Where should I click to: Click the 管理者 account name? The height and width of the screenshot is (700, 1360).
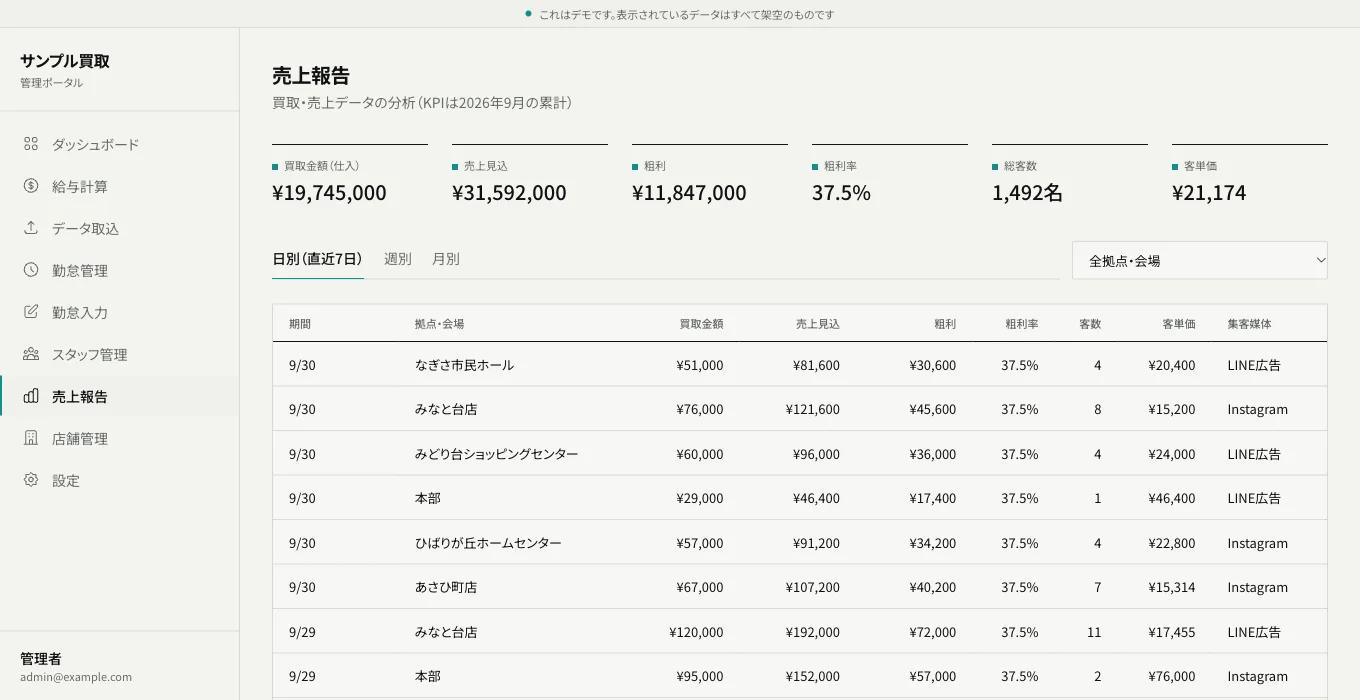pos(41,658)
